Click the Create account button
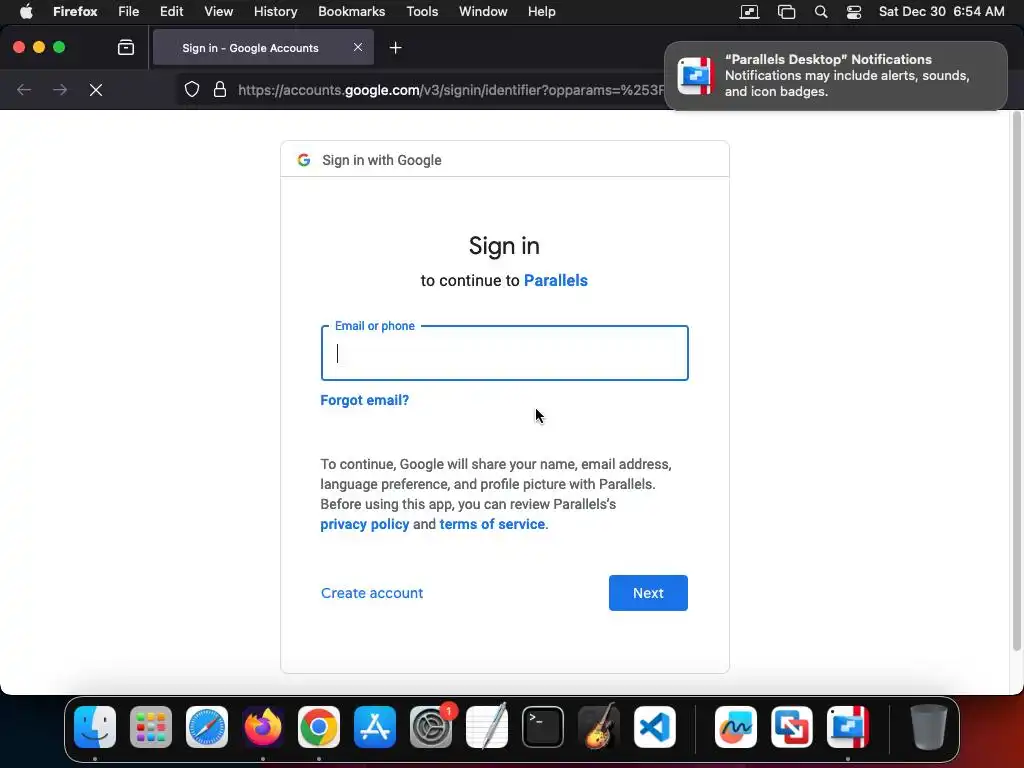Image resolution: width=1024 pixels, height=768 pixels. [x=372, y=593]
